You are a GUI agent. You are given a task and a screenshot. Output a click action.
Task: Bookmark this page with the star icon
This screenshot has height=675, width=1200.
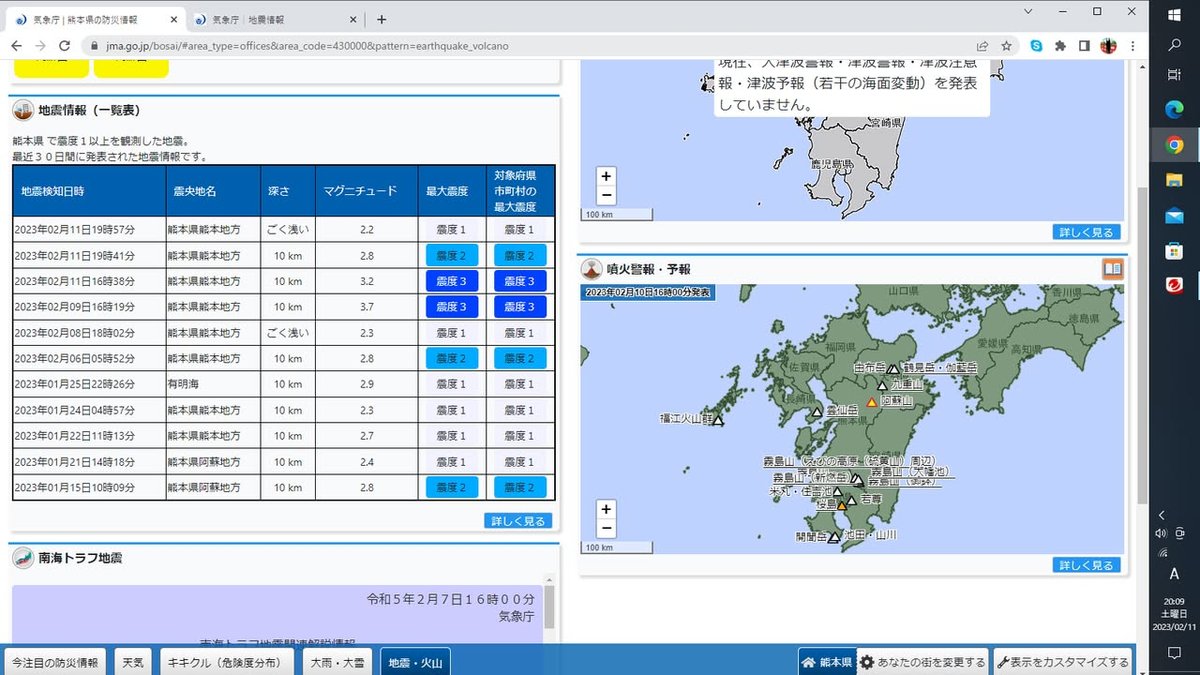[1007, 46]
